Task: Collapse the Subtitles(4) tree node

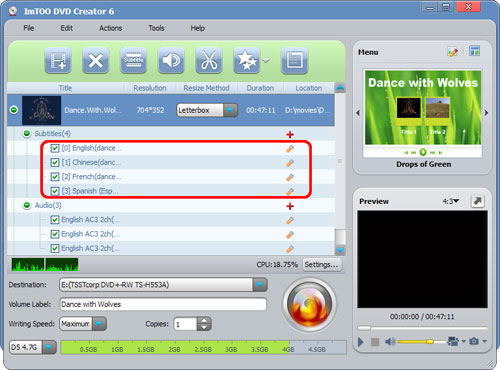Action: [27, 134]
